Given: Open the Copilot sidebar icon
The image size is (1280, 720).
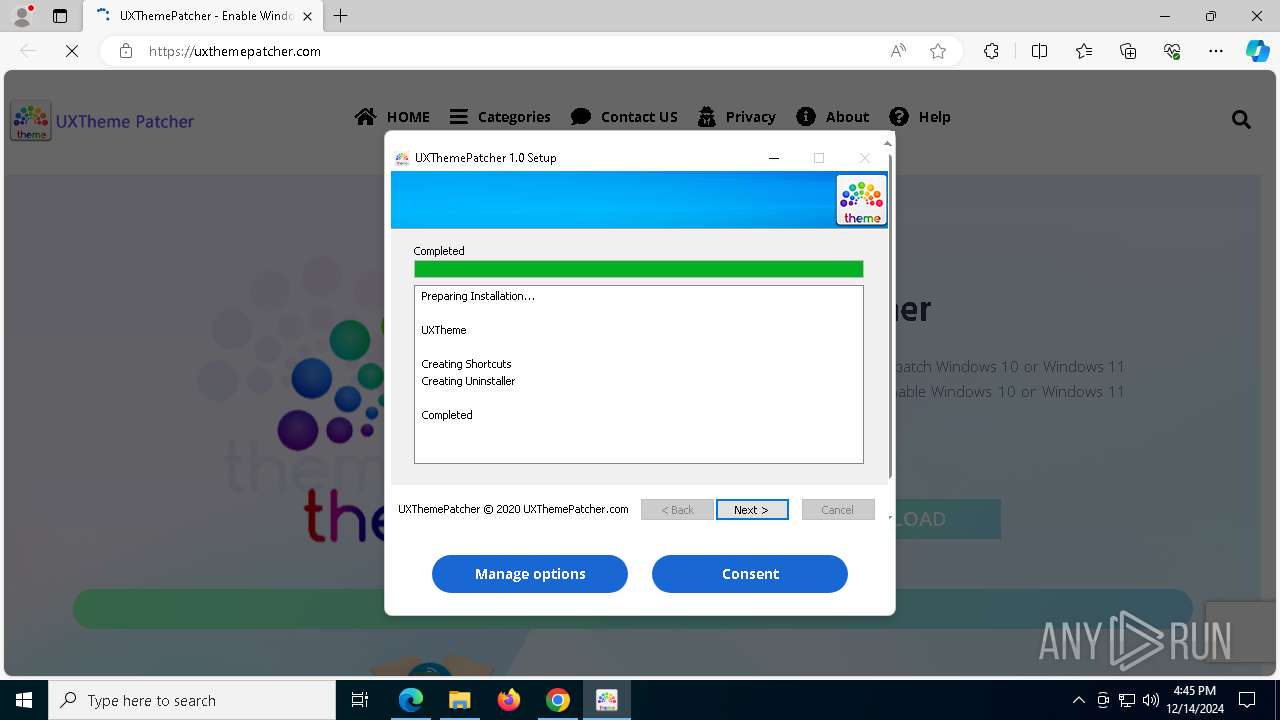Looking at the screenshot, I should (1257, 51).
